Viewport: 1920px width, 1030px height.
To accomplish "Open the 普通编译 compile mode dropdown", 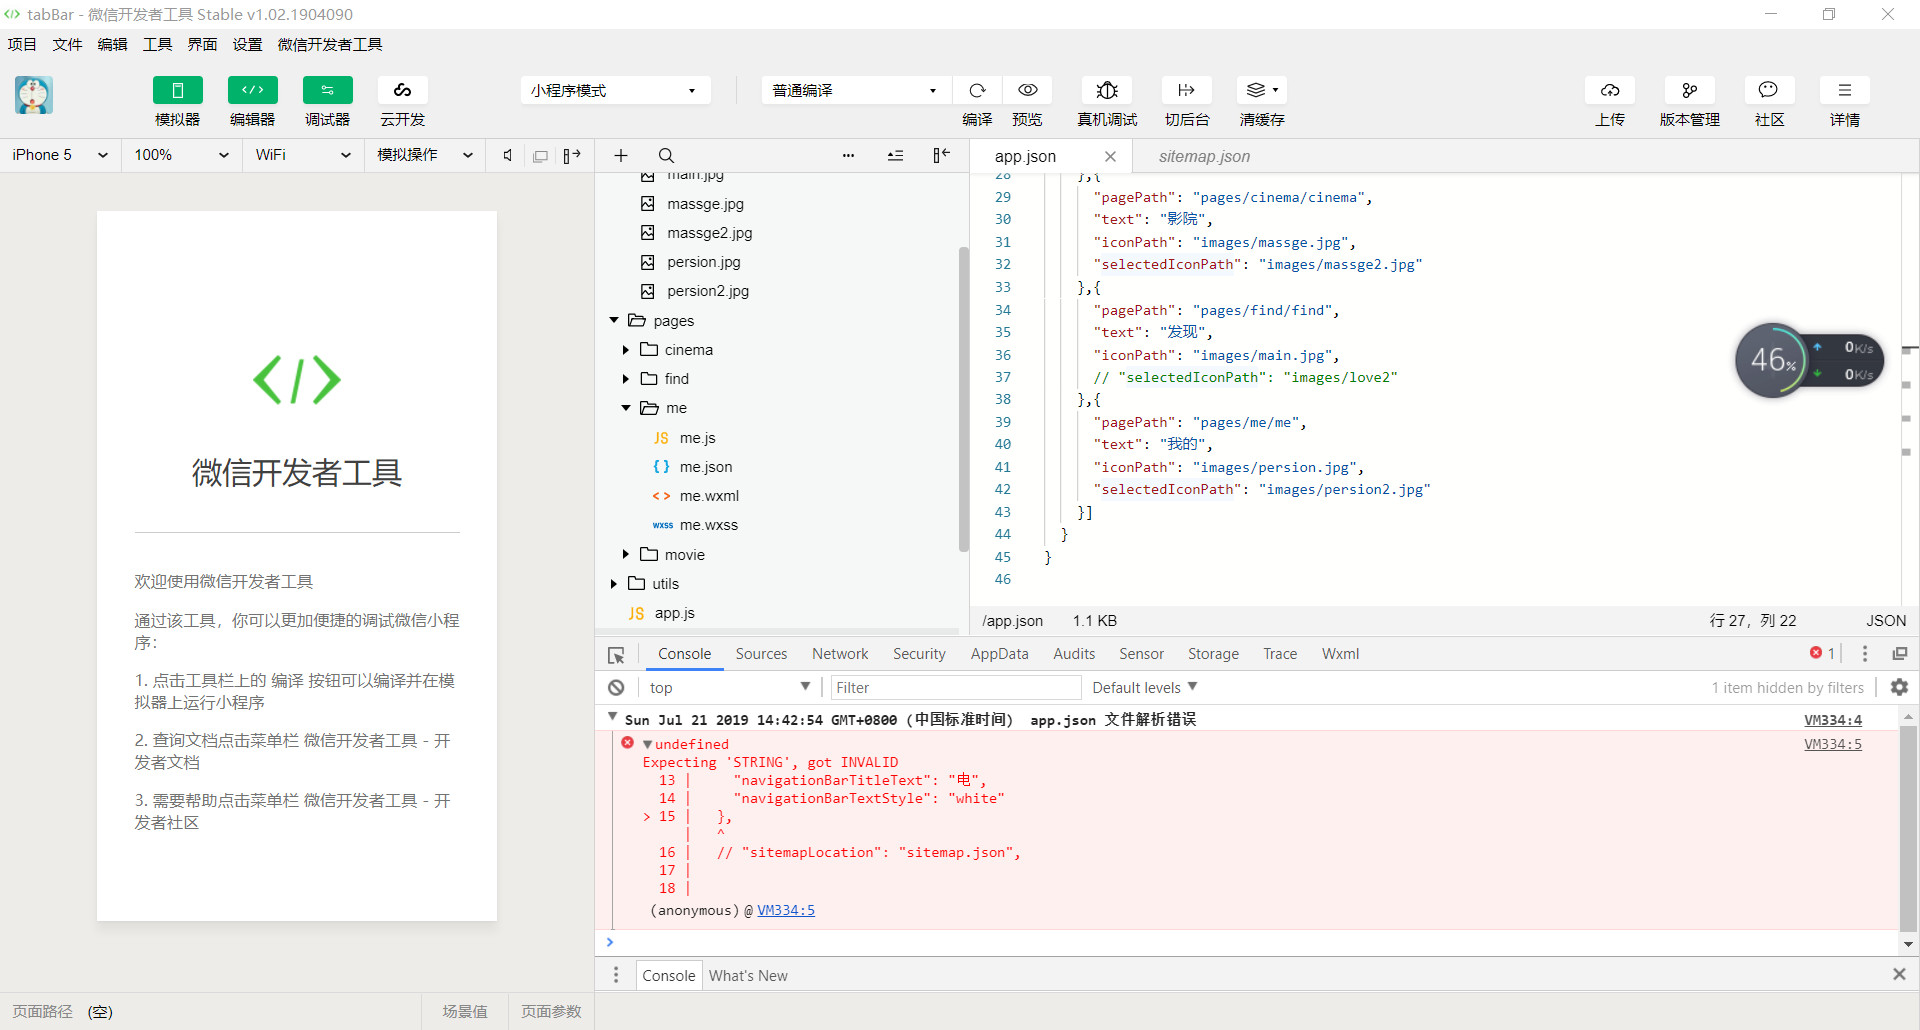I will [856, 91].
